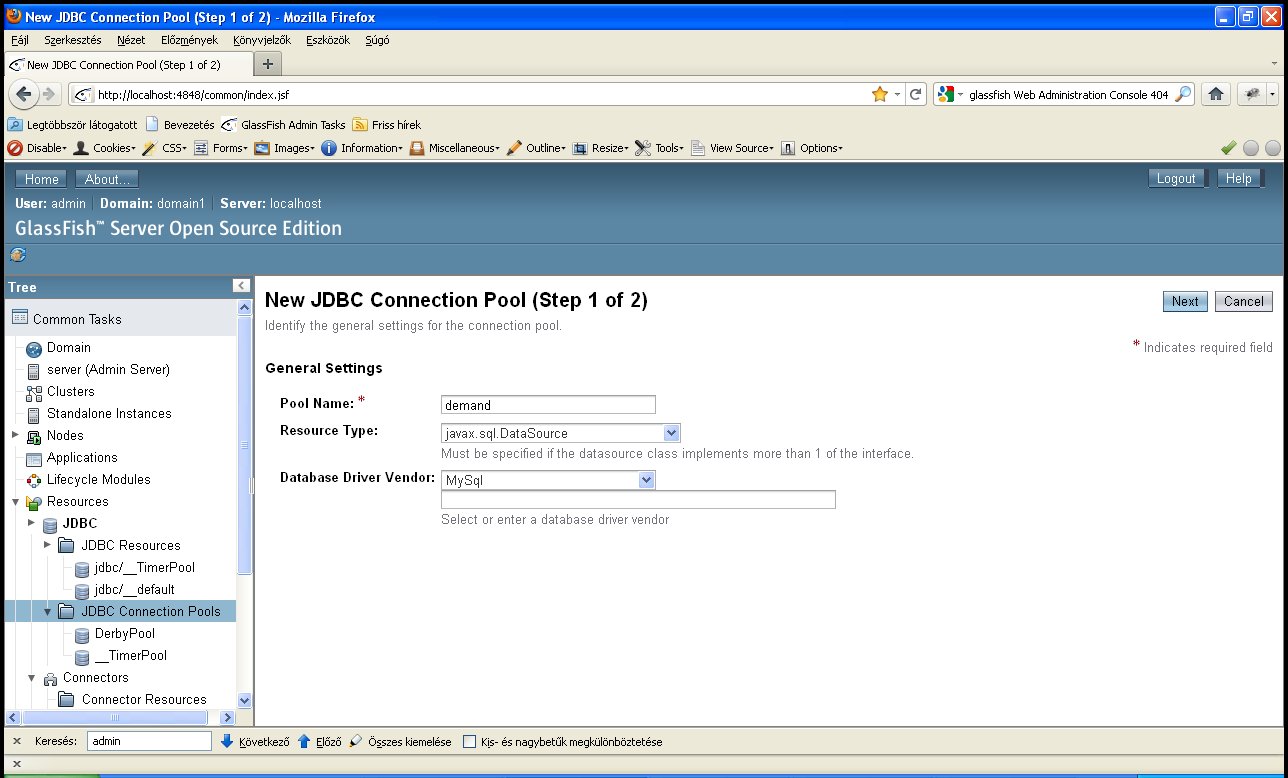This screenshot has width=1288, height=778.
Task: Select Standalone Instances tree item
Action: click(109, 414)
